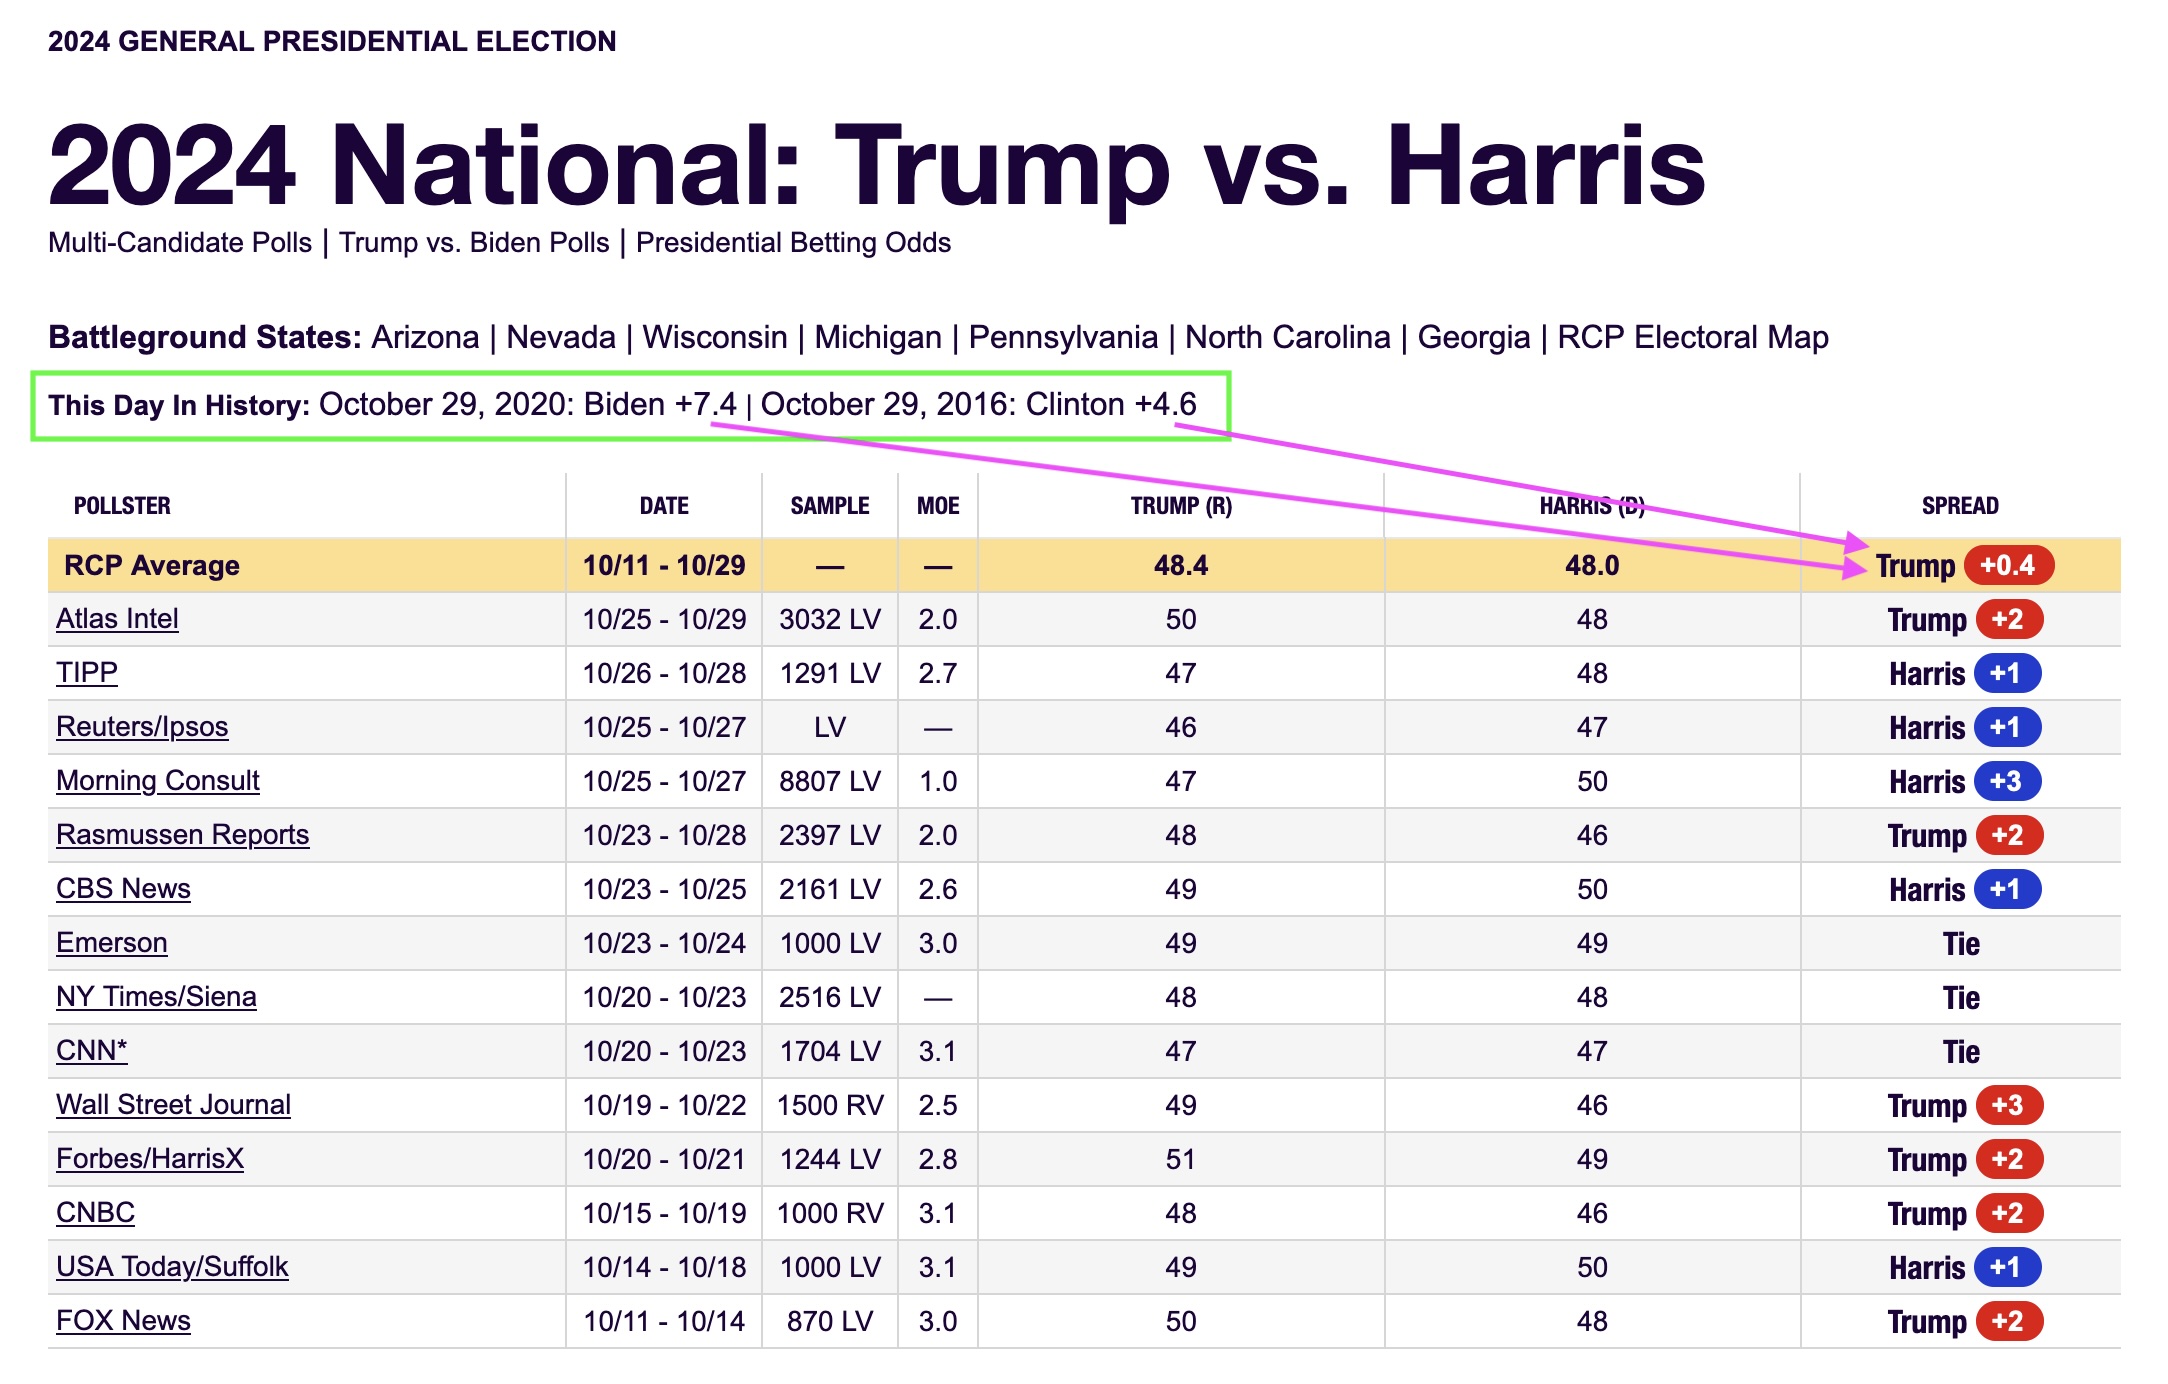2168x1384 pixels.
Task: Open the CNBC poll link
Action: [95, 1213]
